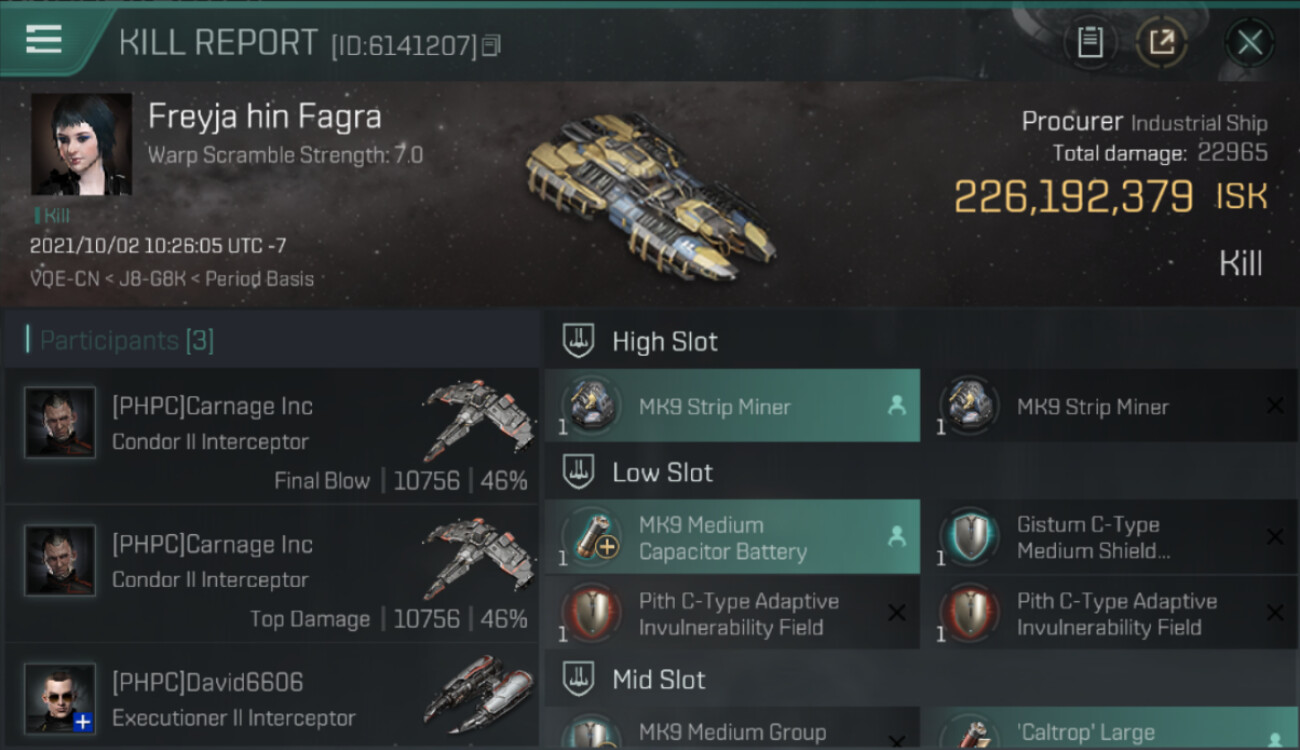Copy the kill report ID icon
Screen dimensions: 1300x750
491,45
